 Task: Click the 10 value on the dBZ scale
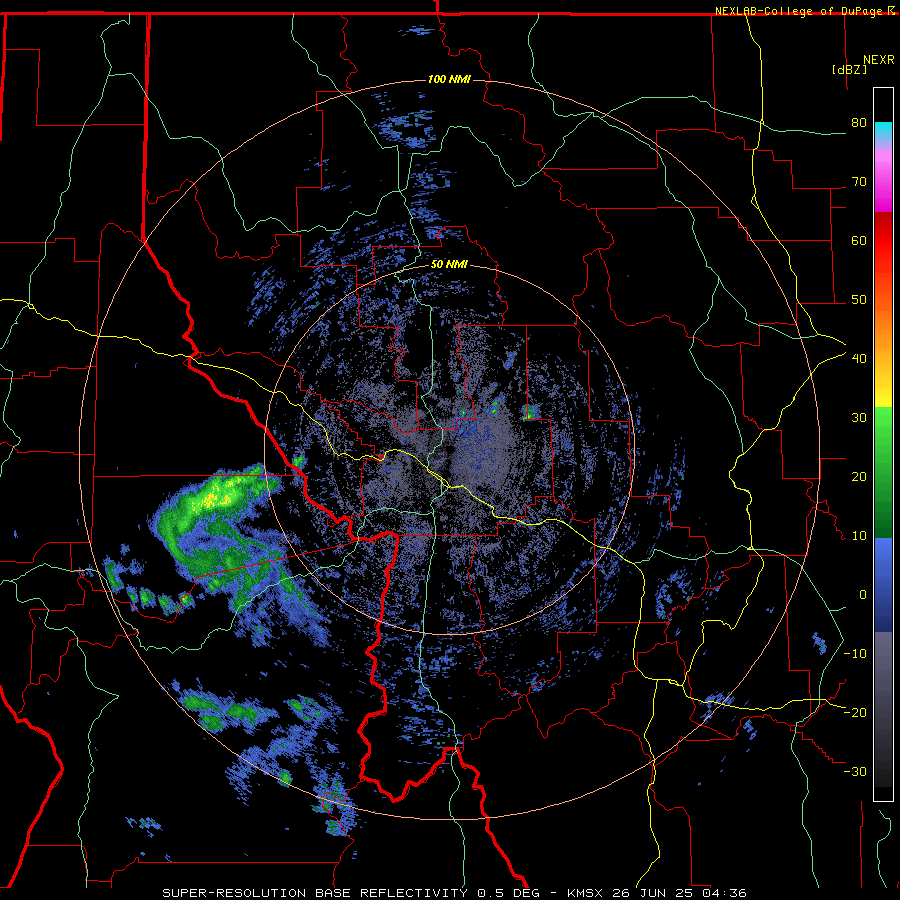(859, 536)
